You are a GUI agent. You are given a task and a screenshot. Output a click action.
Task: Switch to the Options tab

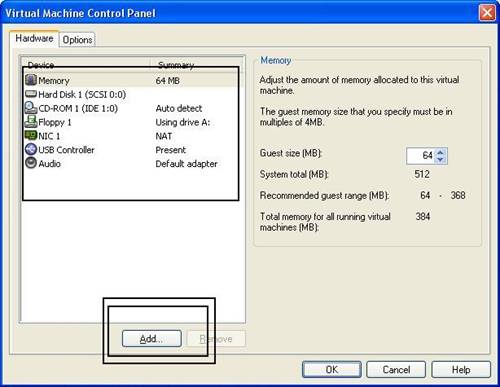[77, 40]
